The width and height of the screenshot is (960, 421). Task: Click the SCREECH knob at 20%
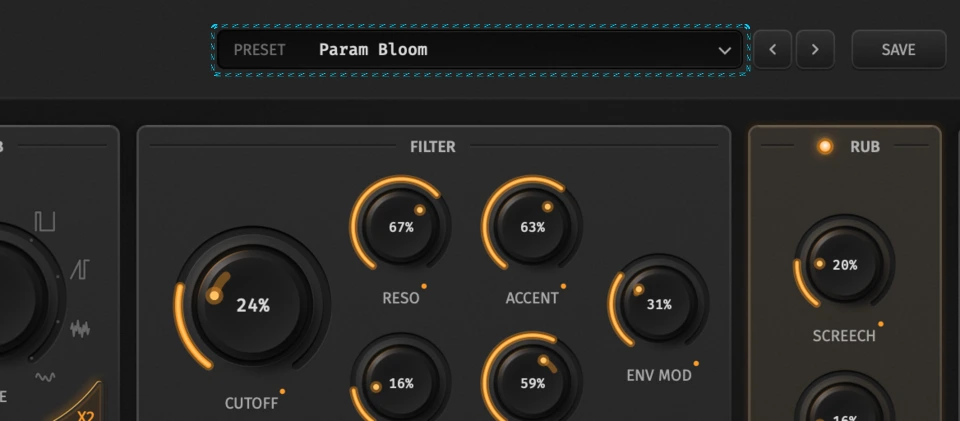845,264
